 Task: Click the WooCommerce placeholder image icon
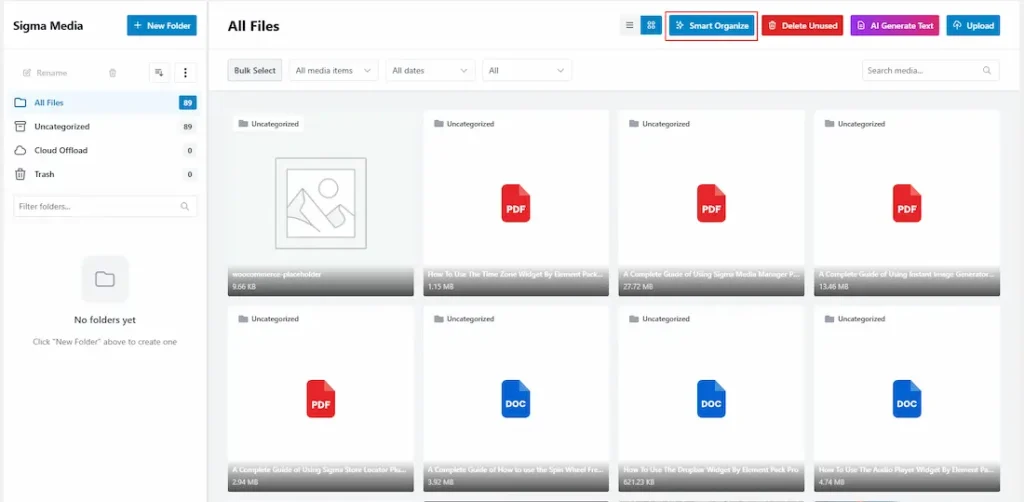pos(320,203)
